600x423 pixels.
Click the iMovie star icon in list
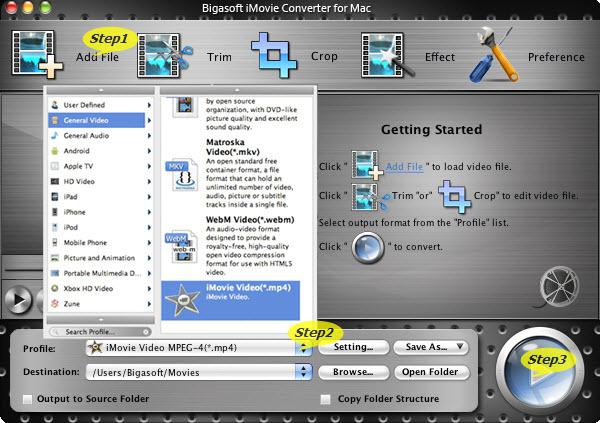pyautogui.click(x=182, y=301)
